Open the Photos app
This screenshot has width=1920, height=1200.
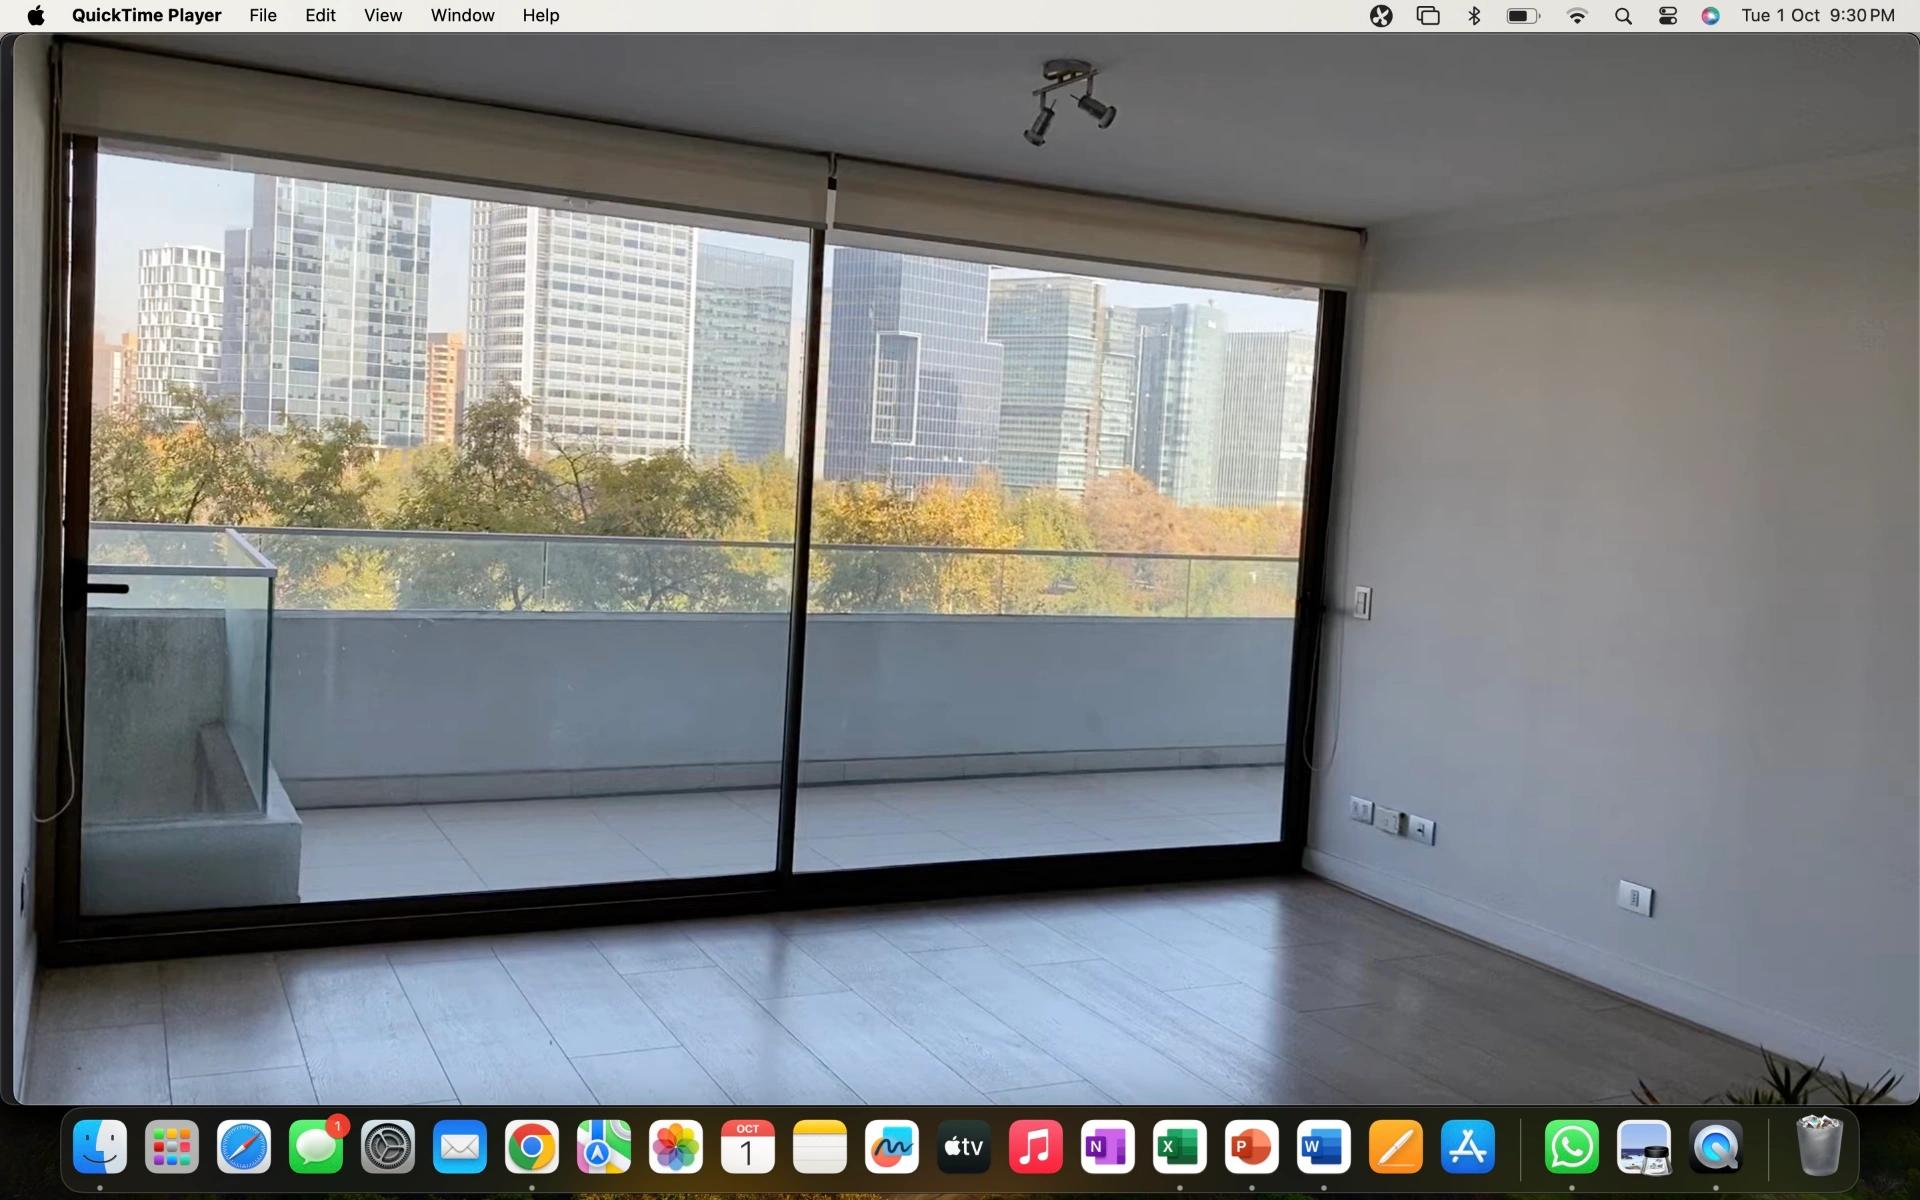click(675, 1147)
